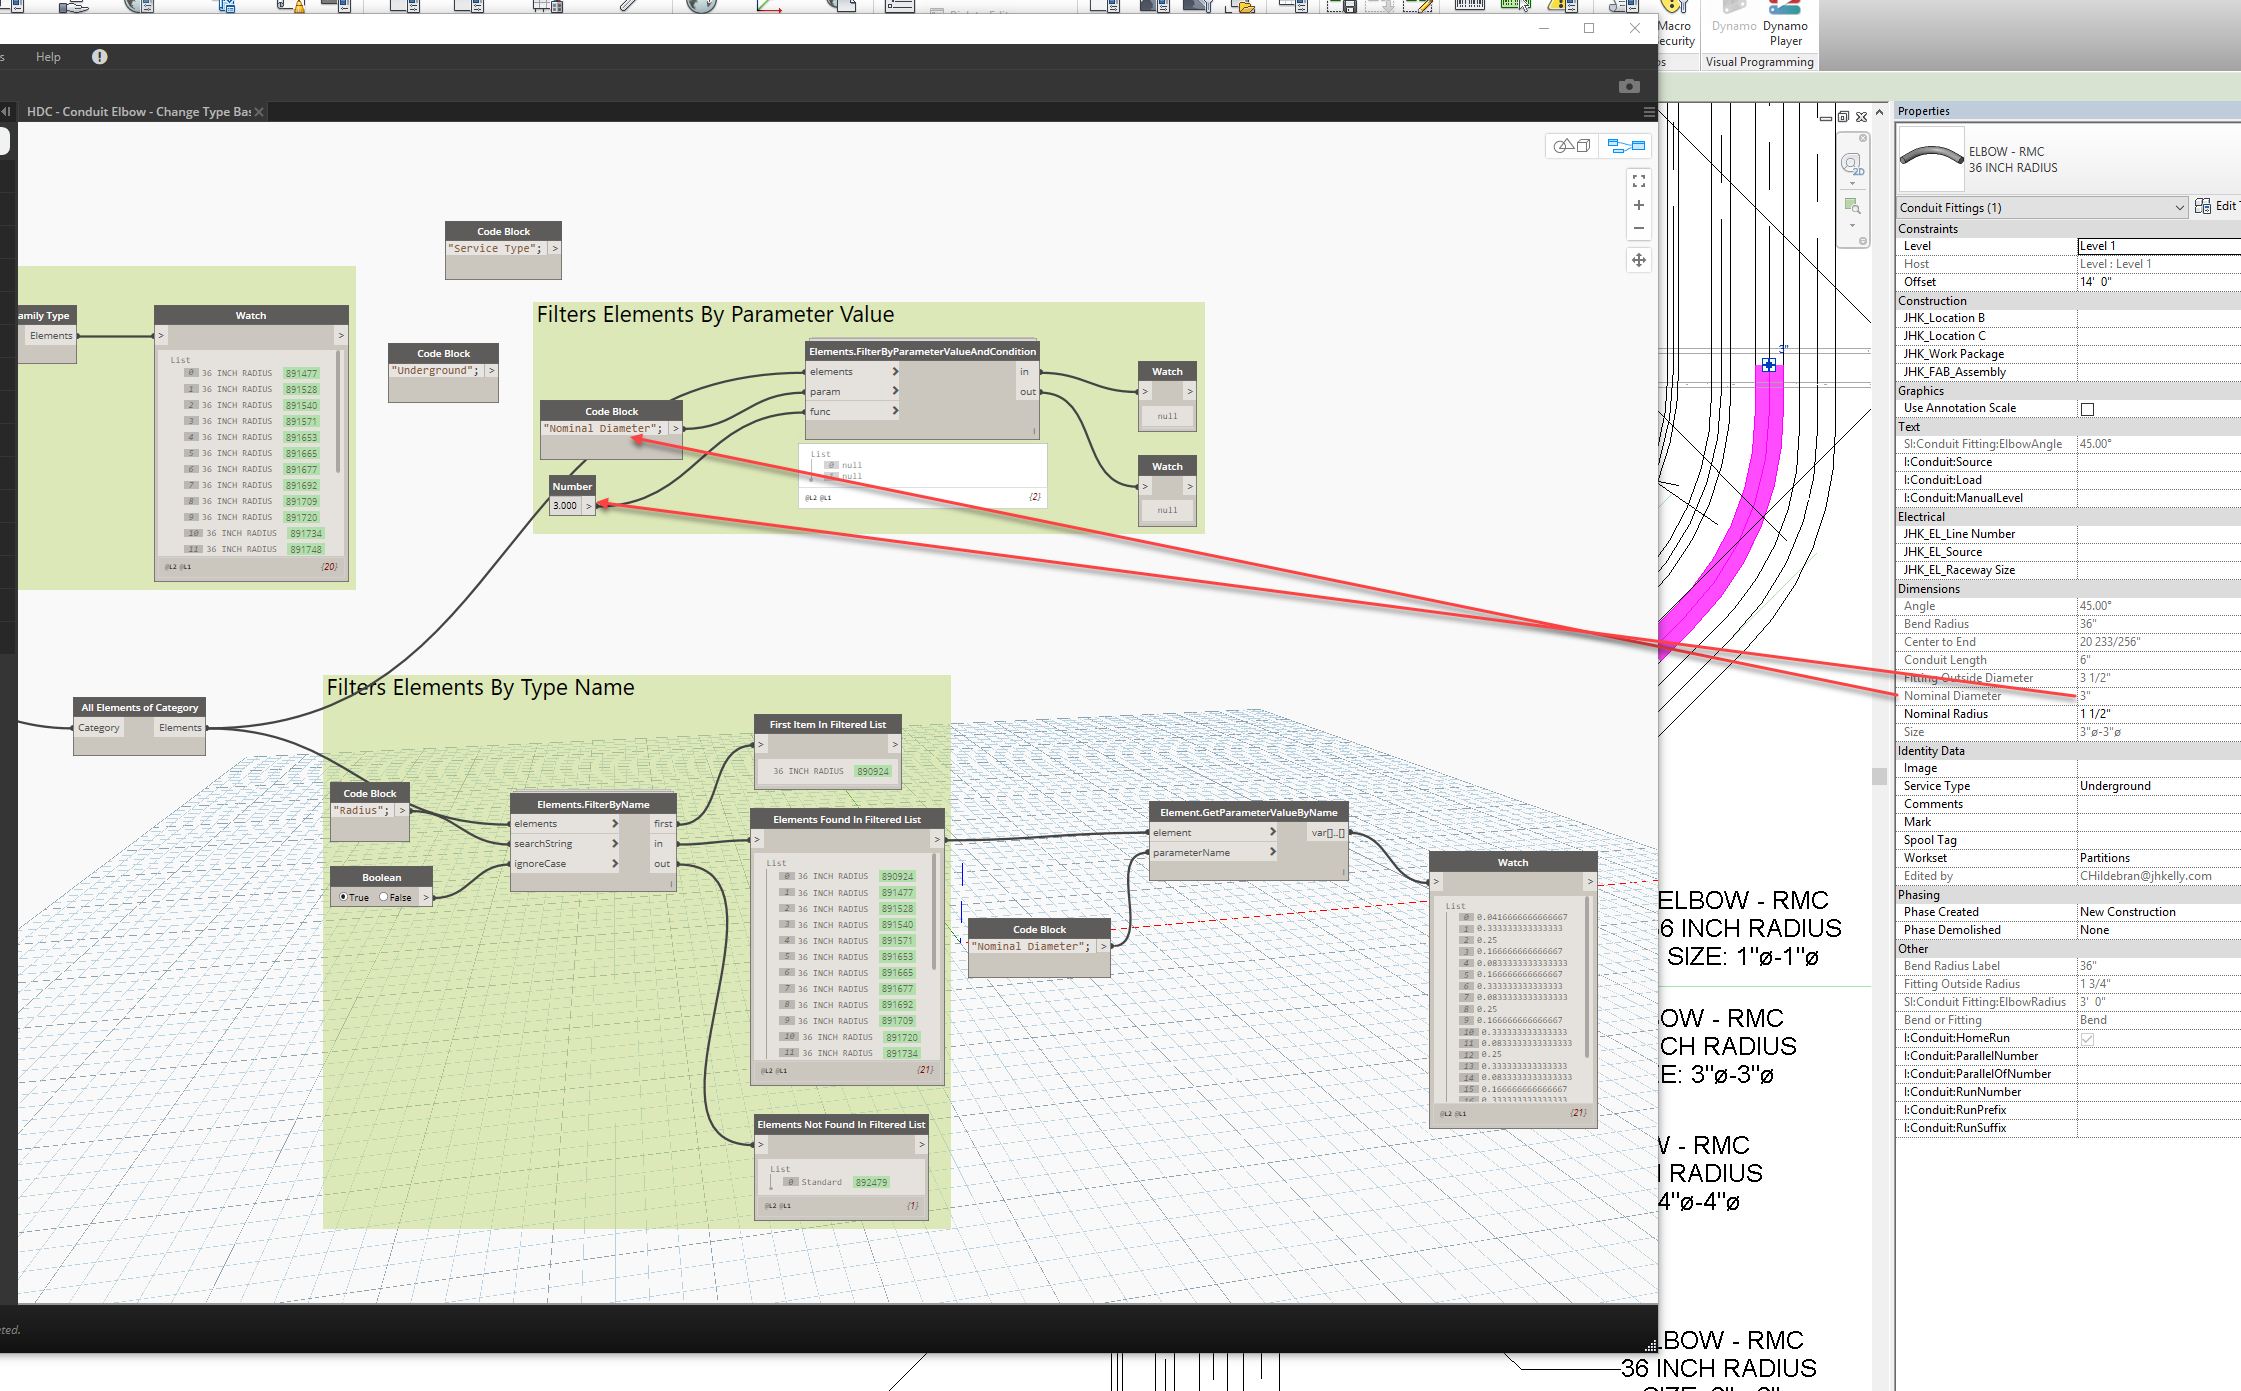Select the HDC - Conduit Elbow workspace tab
The width and height of the screenshot is (2241, 1391).
(138, 111)
